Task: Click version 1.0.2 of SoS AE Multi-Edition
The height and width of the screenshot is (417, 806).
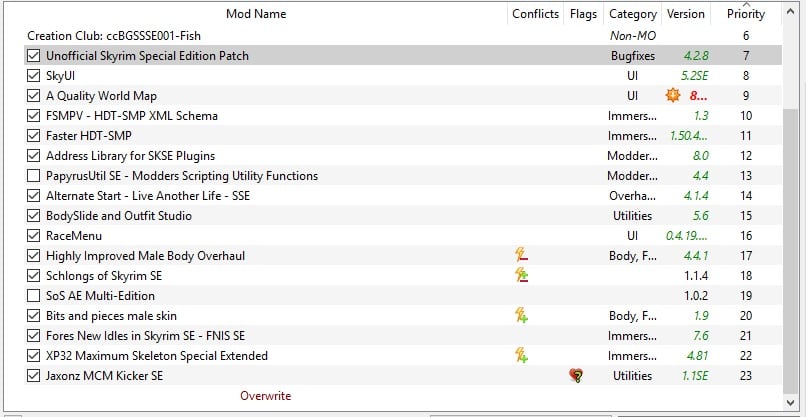Action: click(x=696, y=296)
